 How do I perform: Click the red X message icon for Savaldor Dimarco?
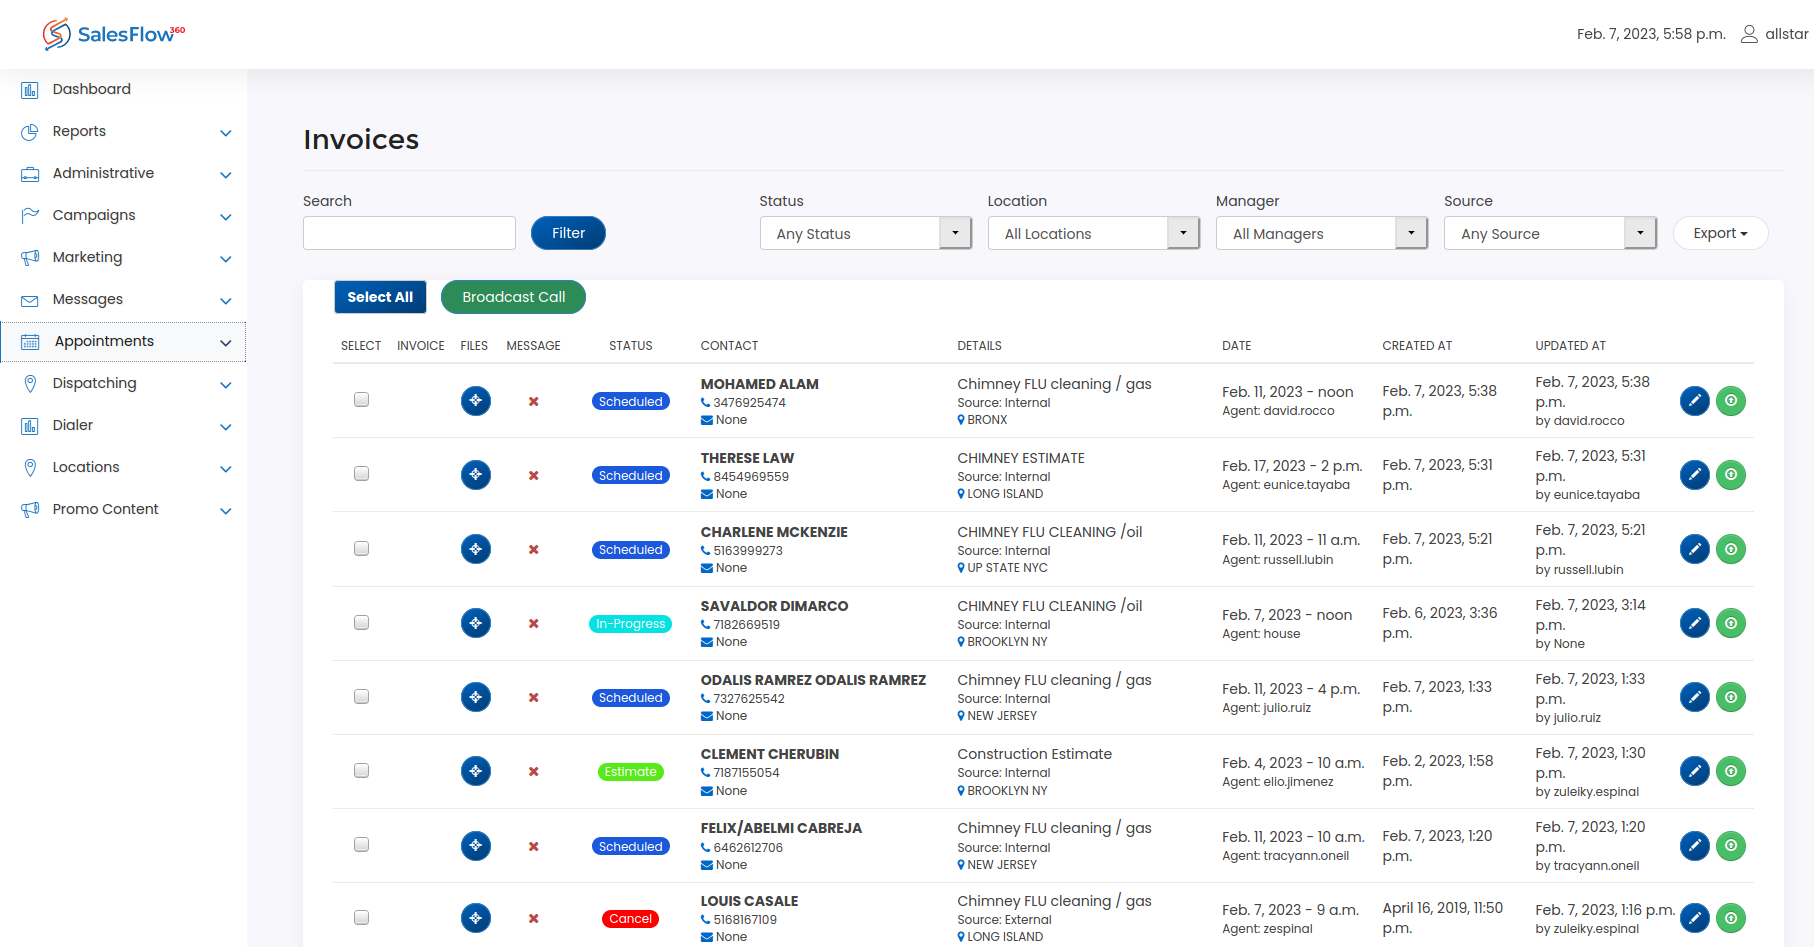[534, 624]
